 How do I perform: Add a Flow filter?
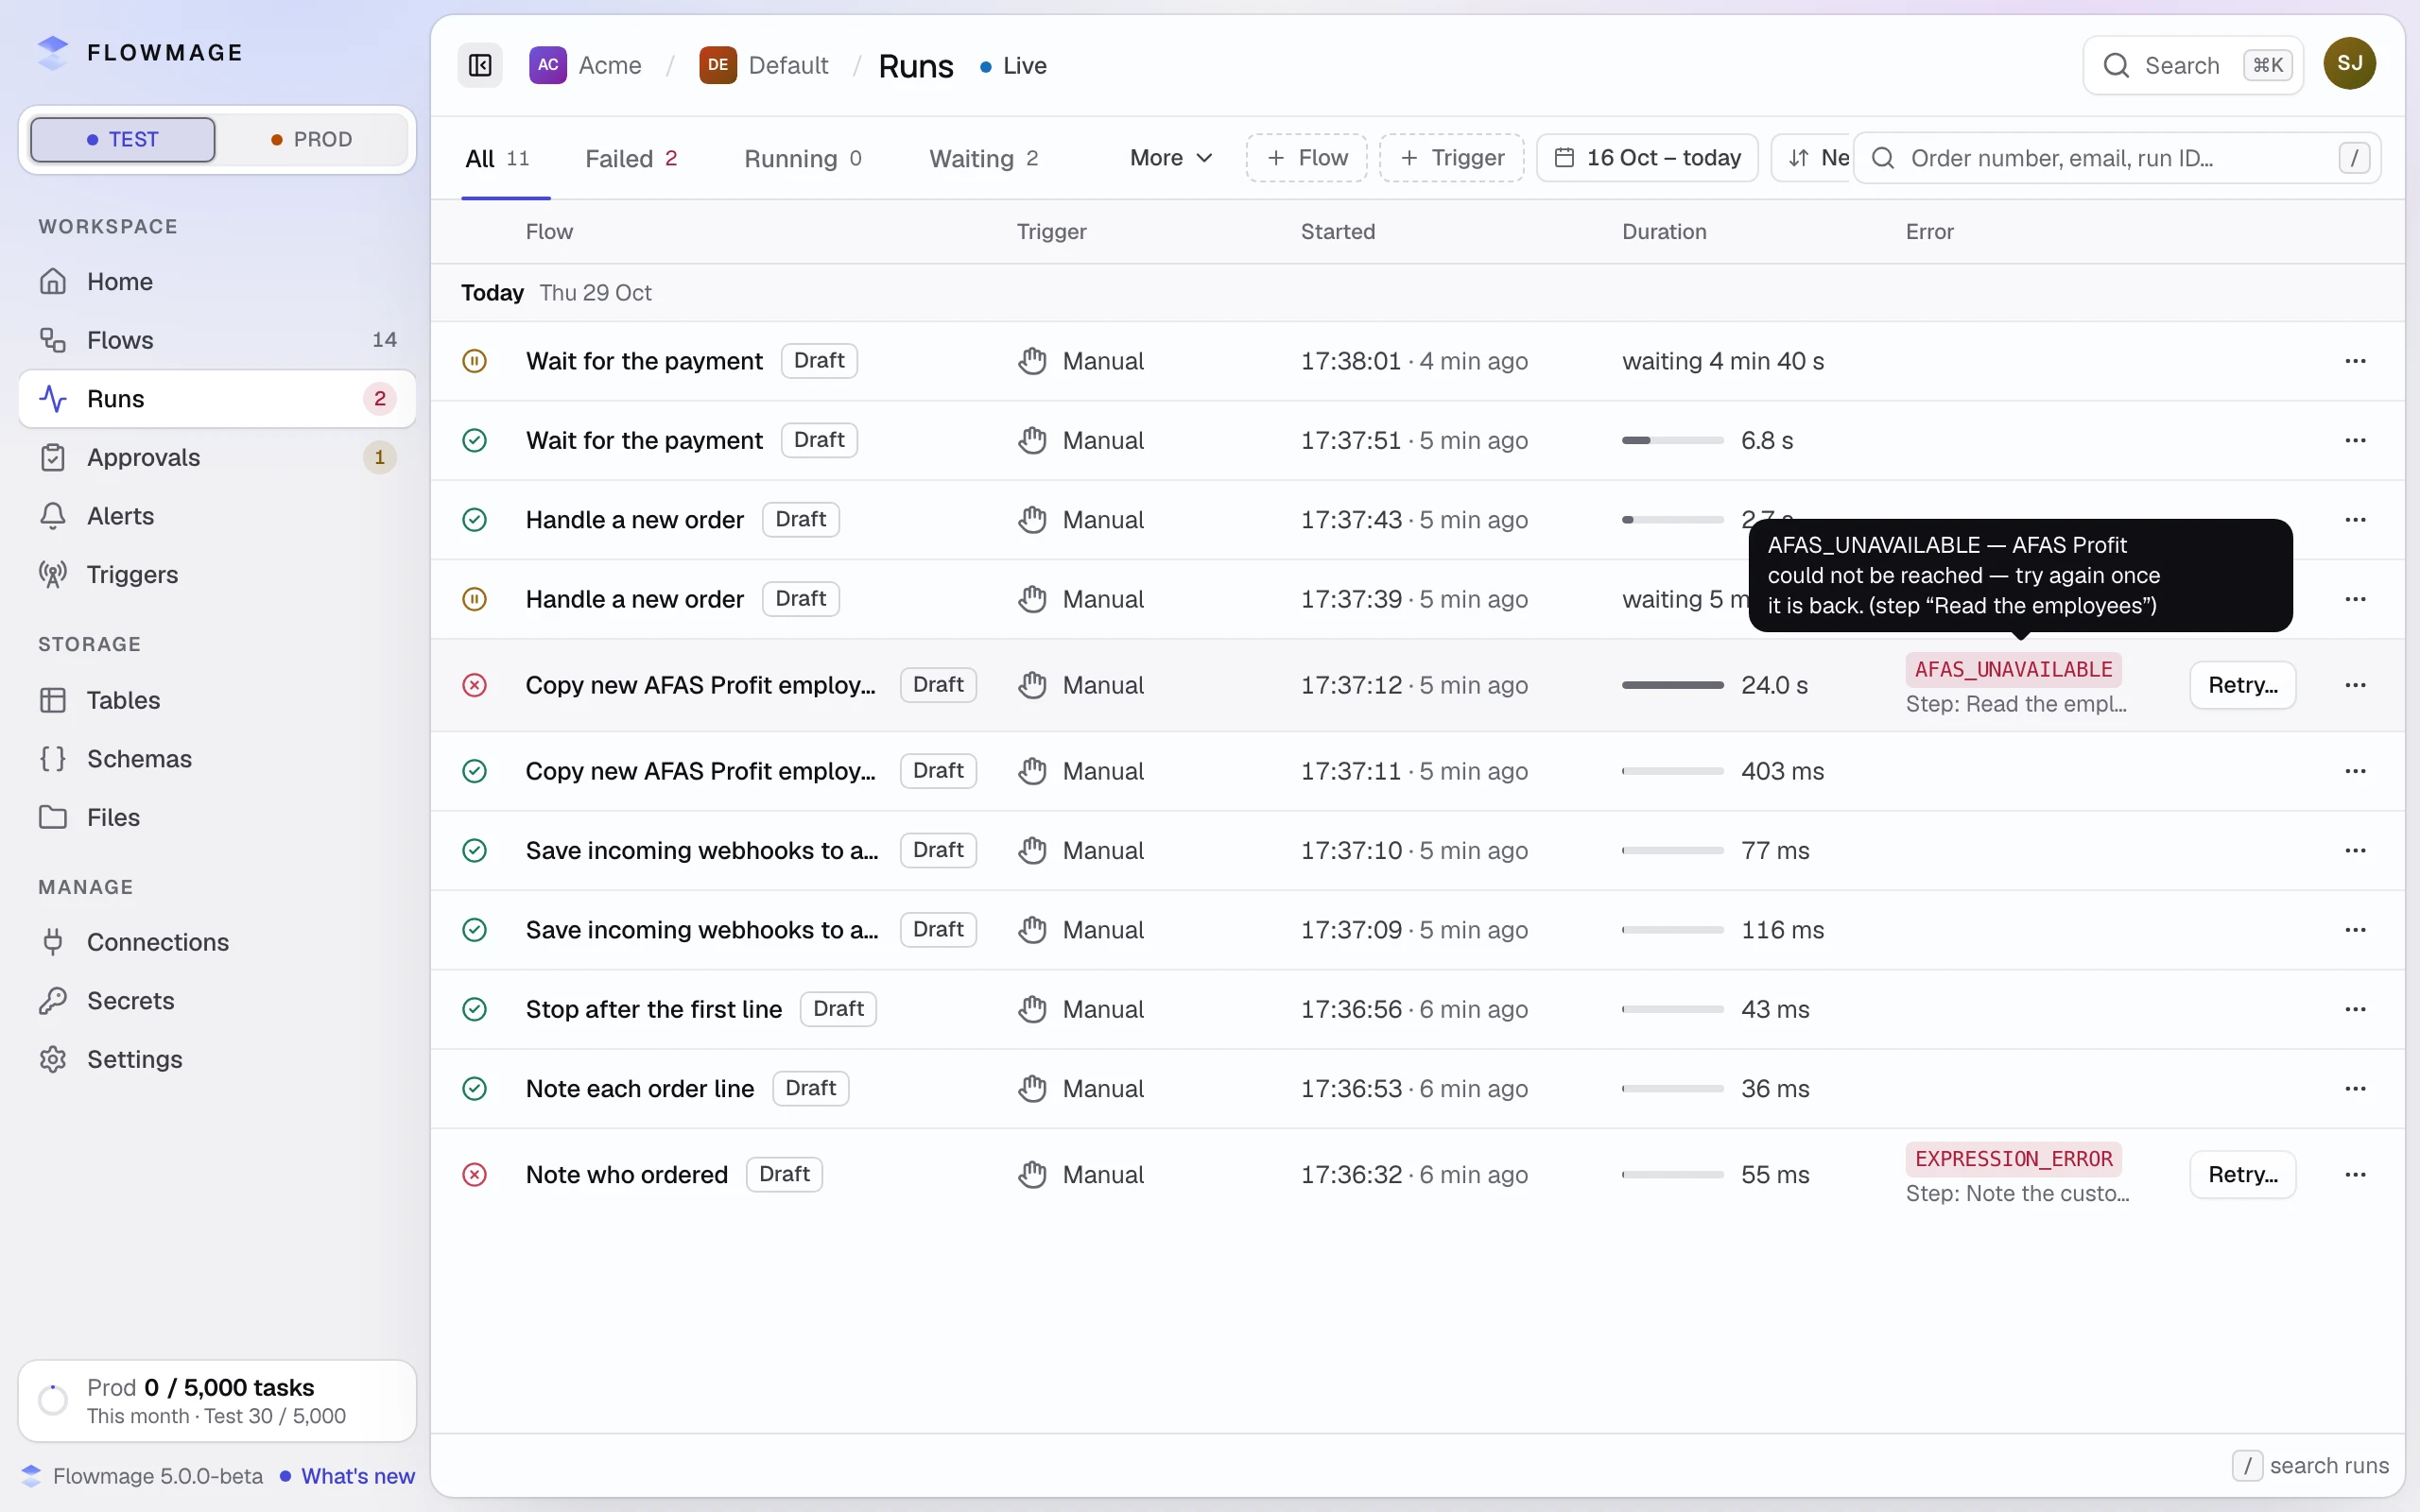[1306, 158]
